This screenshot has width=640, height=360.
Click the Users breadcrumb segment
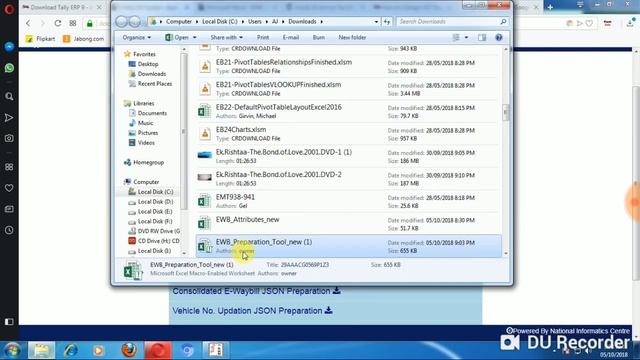pos(255,22)
